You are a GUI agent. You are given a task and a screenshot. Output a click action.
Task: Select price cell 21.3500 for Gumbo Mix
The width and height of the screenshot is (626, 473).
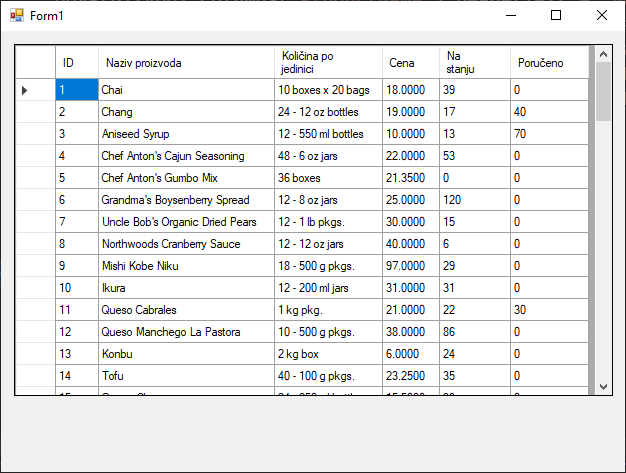[x=410, y=178]
